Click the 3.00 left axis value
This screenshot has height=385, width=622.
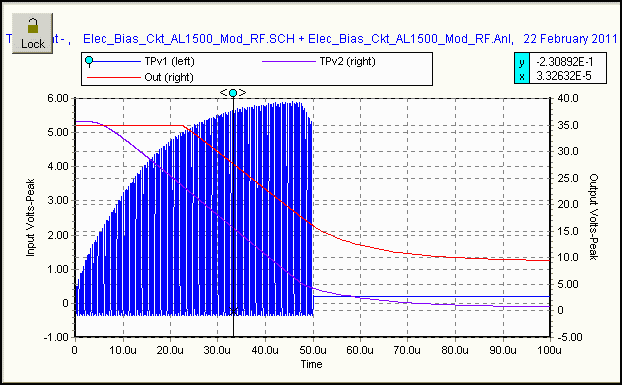(x=58, y=200)
